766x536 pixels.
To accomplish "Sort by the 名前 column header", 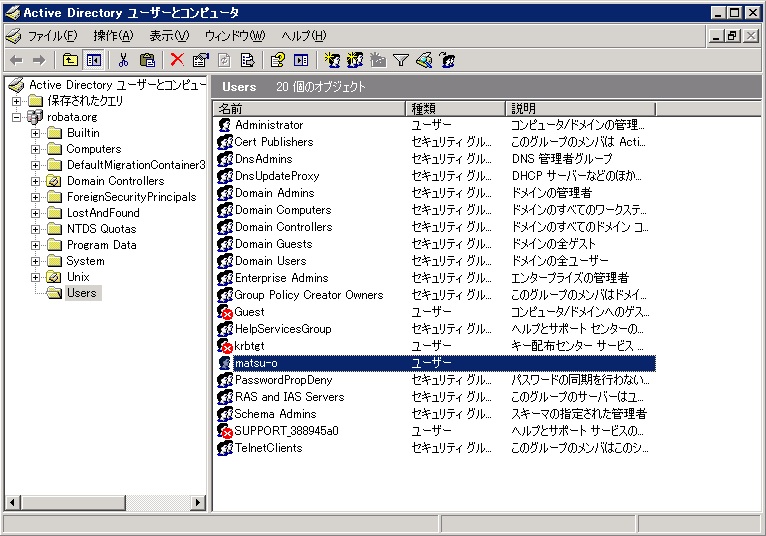I will [309, 108].
